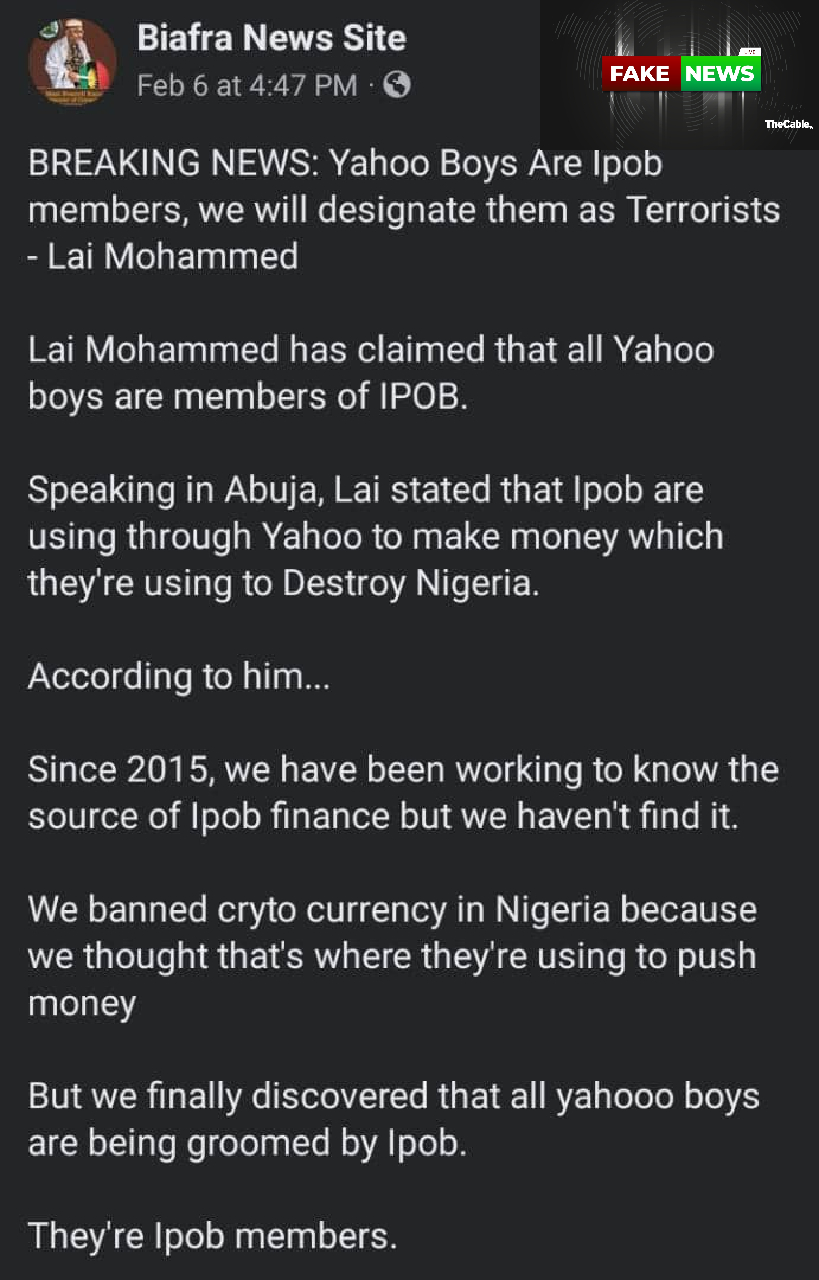This screenshot has width=819, height=1280.
Task: Click the globe public-audience icon
Action: point(397,85)
